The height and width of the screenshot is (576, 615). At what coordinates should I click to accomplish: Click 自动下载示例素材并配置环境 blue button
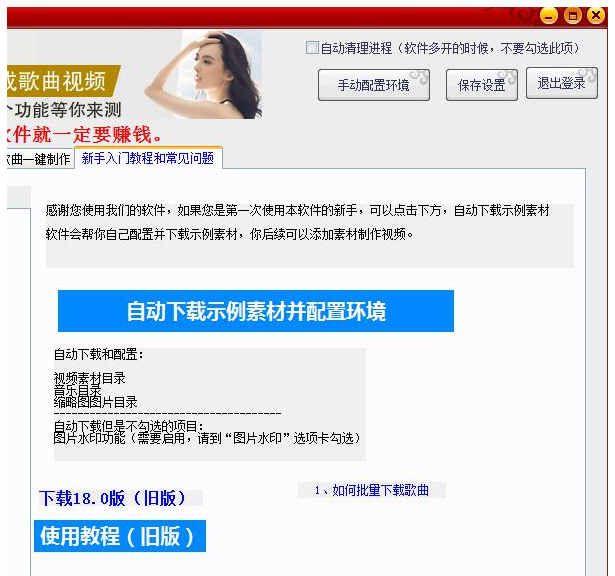[x=256, y=311]
